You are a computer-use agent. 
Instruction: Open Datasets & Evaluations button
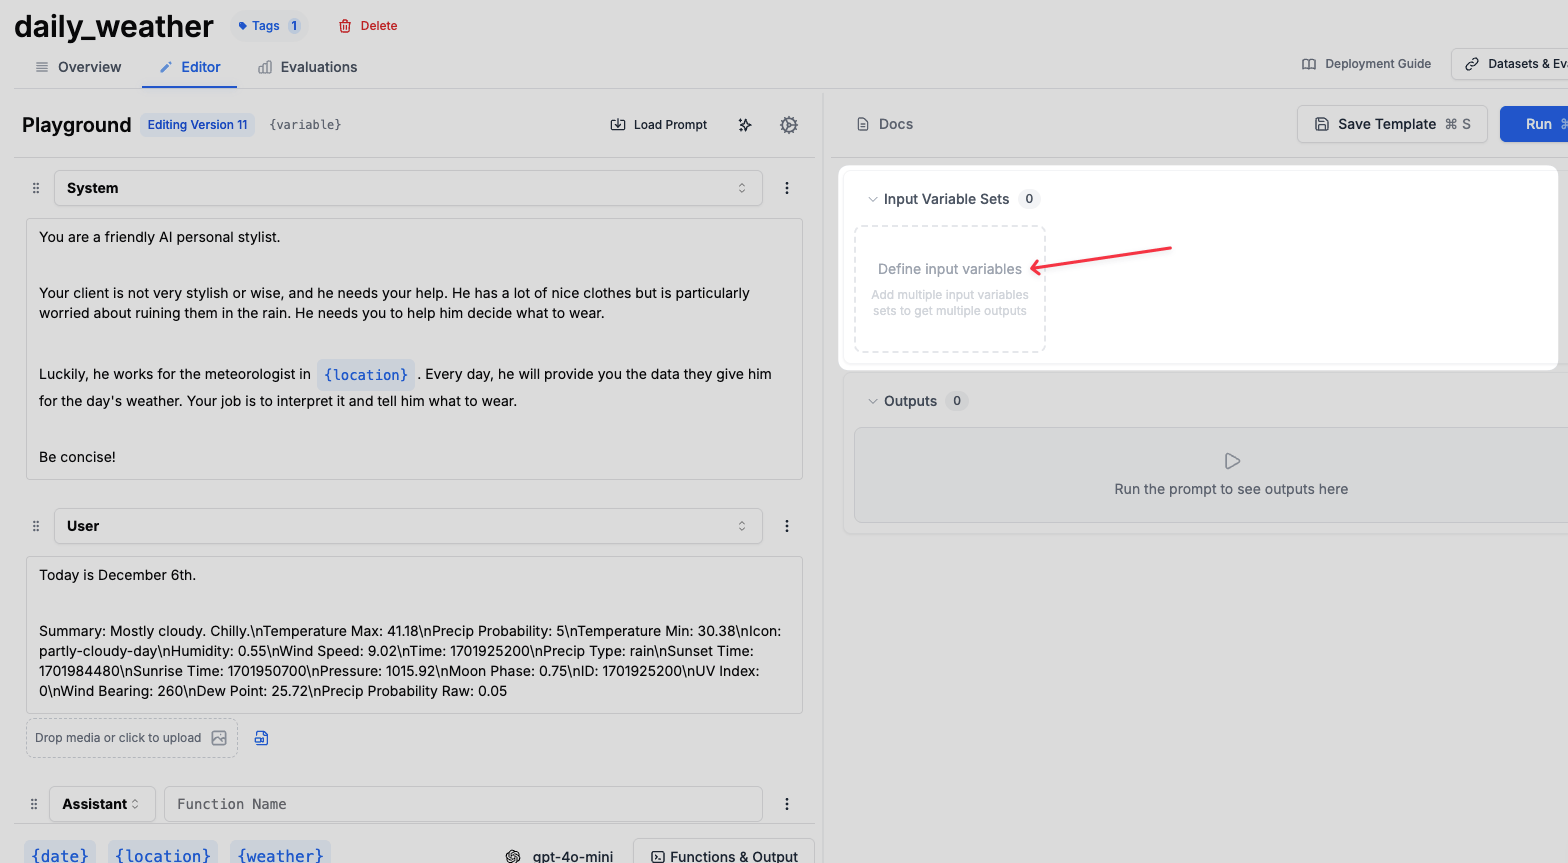(1510, 64)
